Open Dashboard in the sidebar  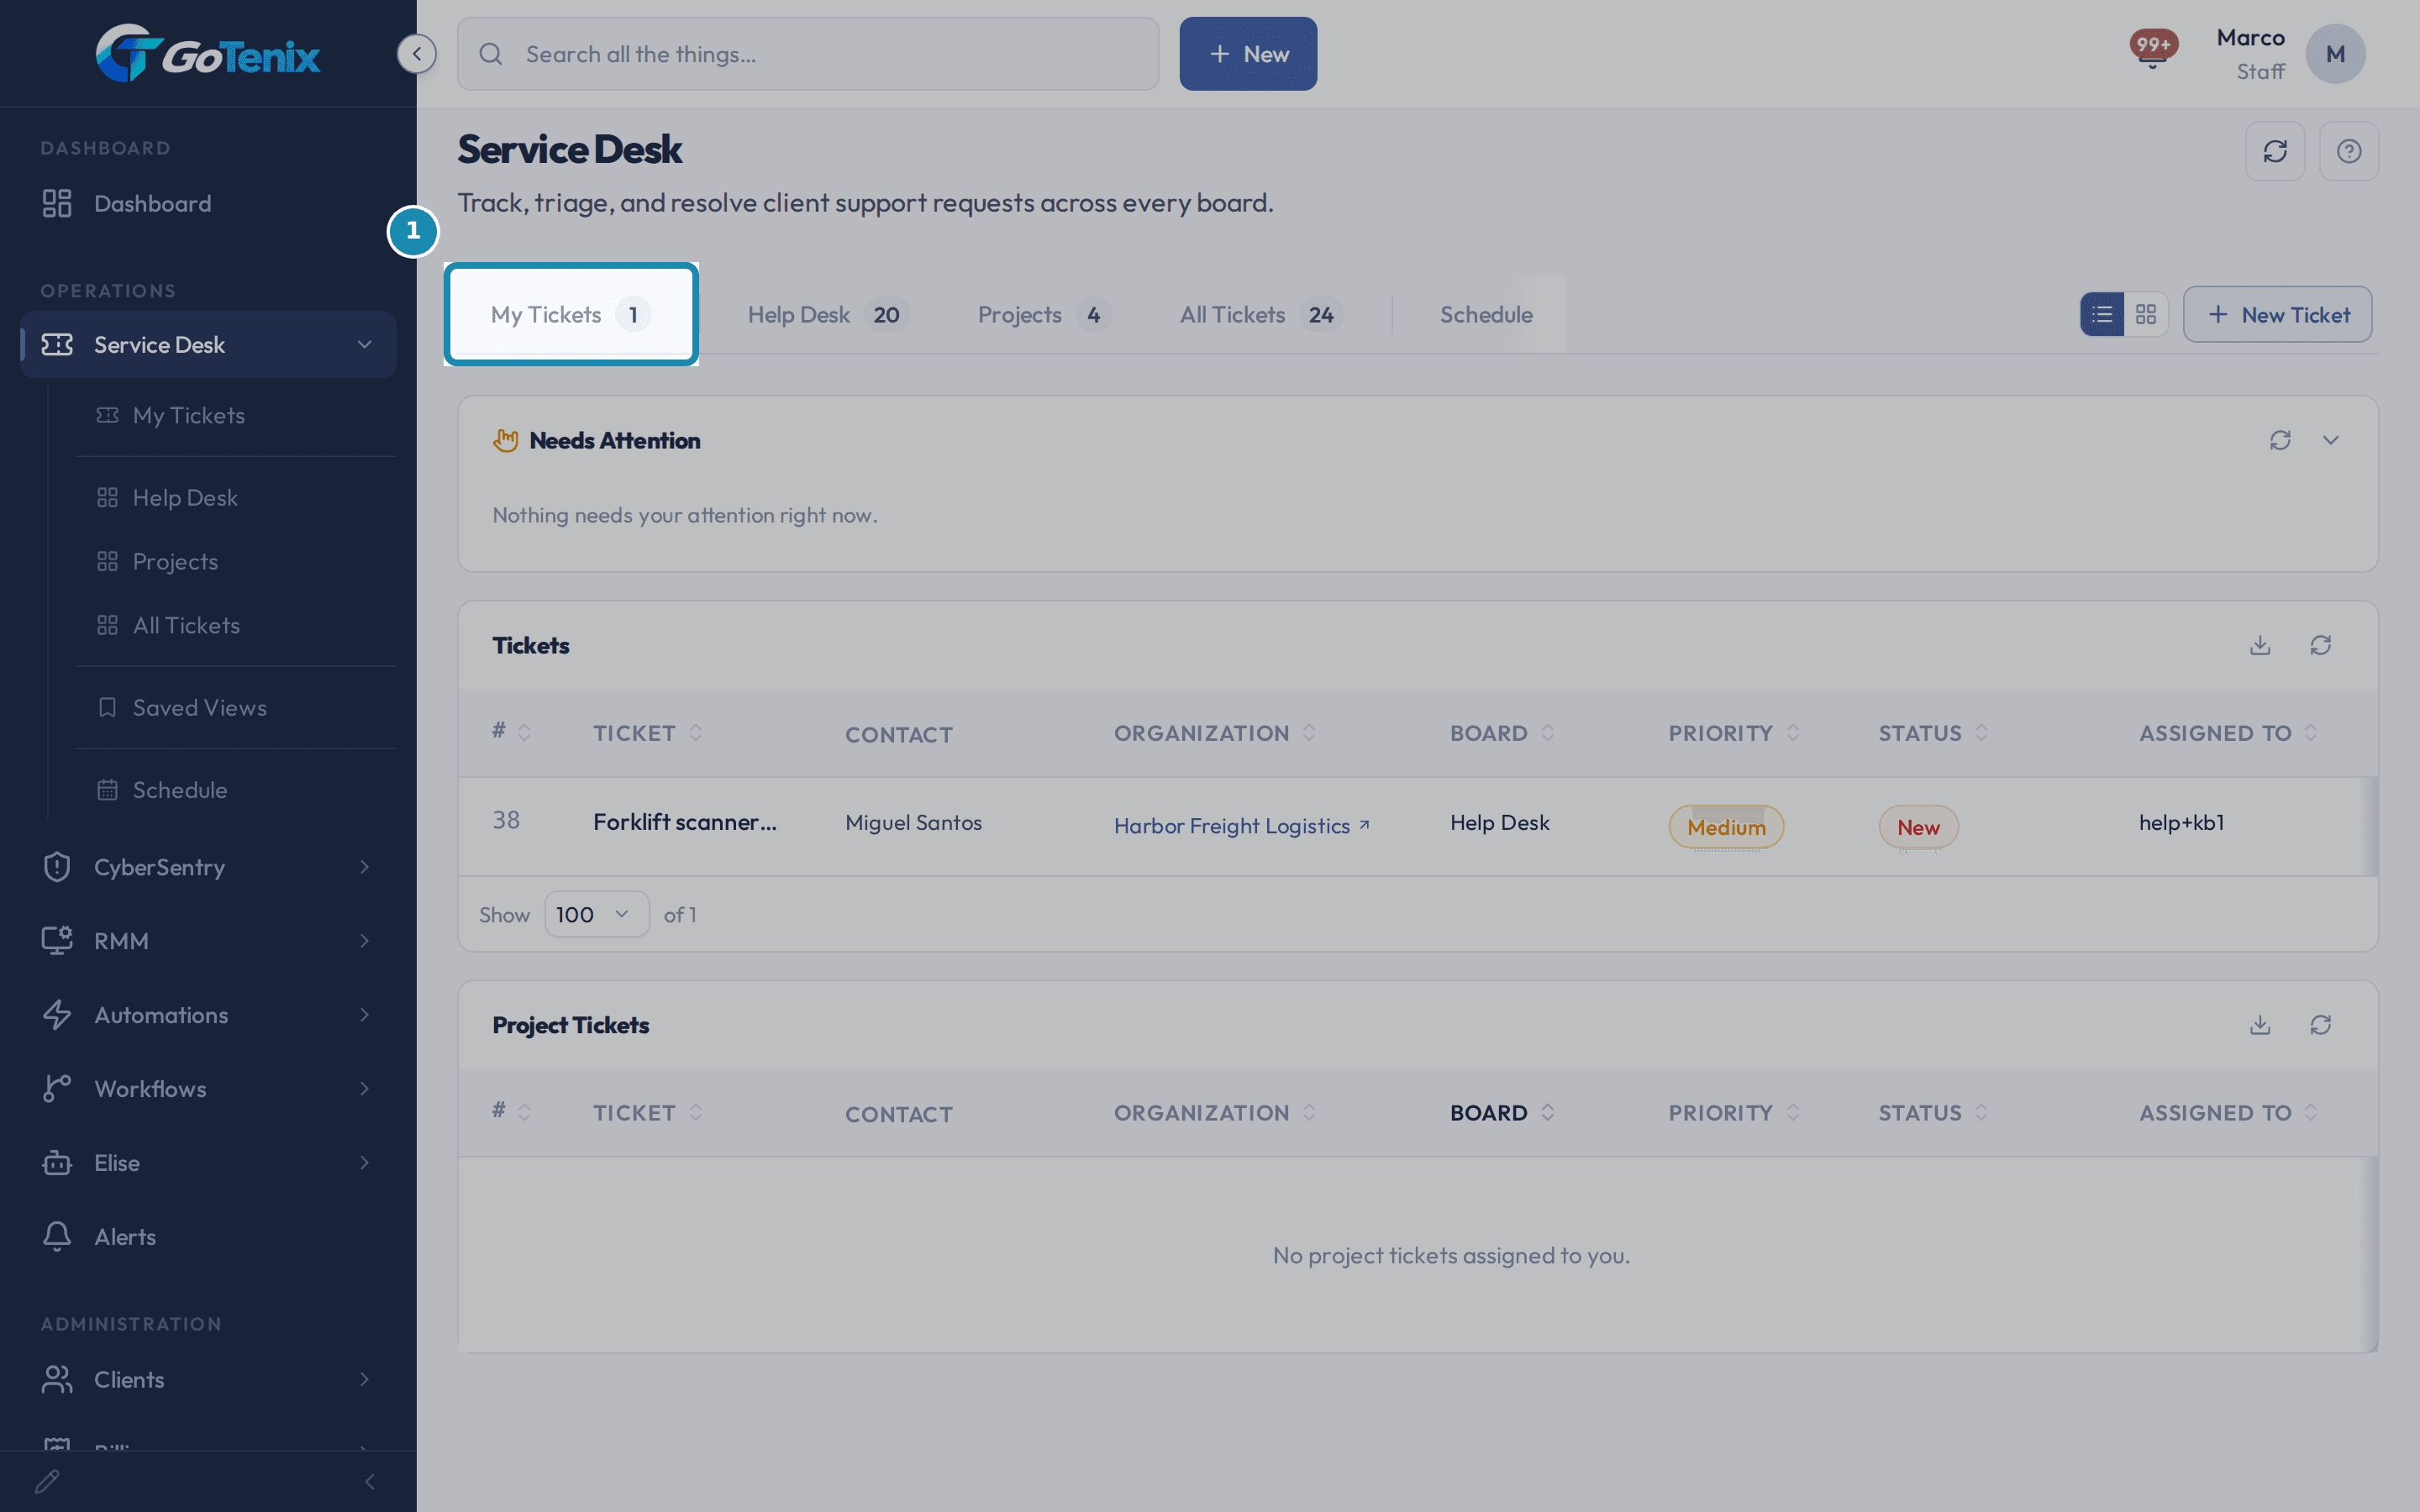(x=208, y=204)
